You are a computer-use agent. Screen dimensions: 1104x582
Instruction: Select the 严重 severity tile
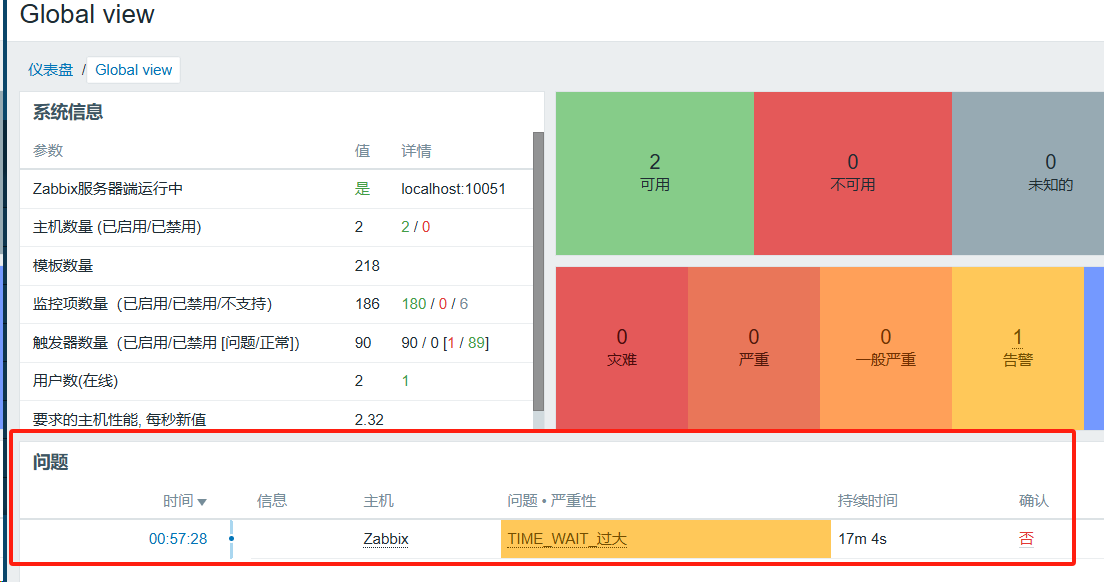pyautogui.click(x=754, y=348)
